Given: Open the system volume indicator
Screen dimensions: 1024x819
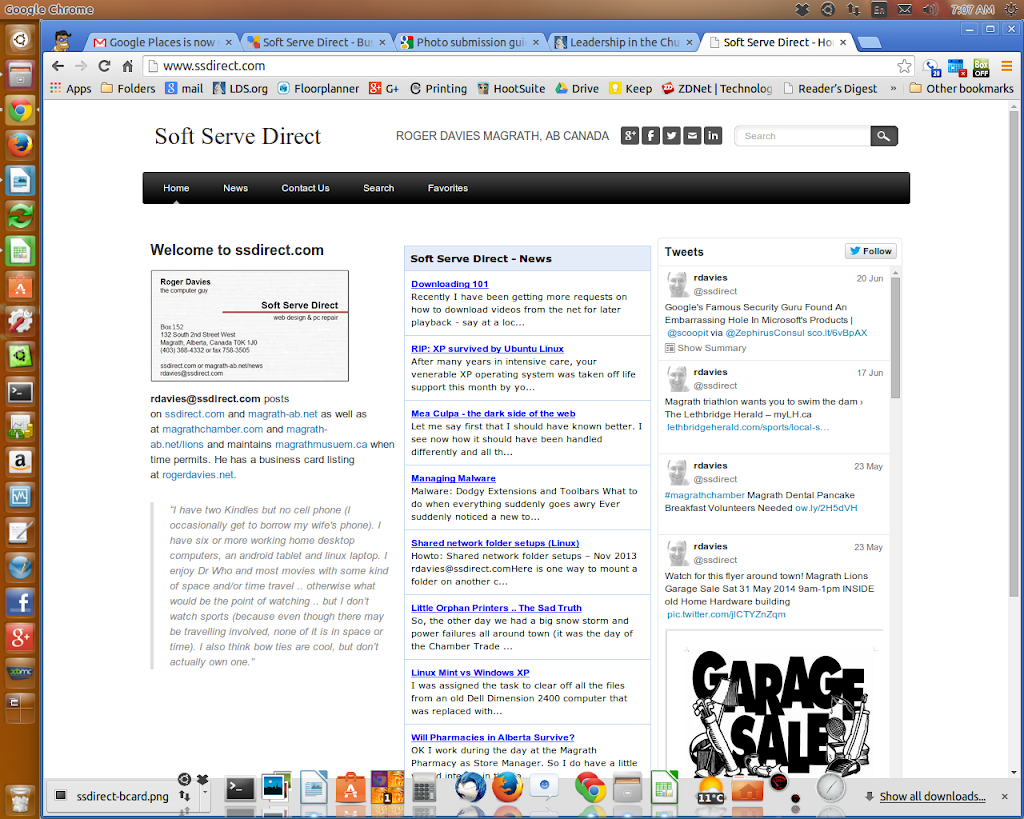Looking at the screenshot, I should (x=929, y=9).
